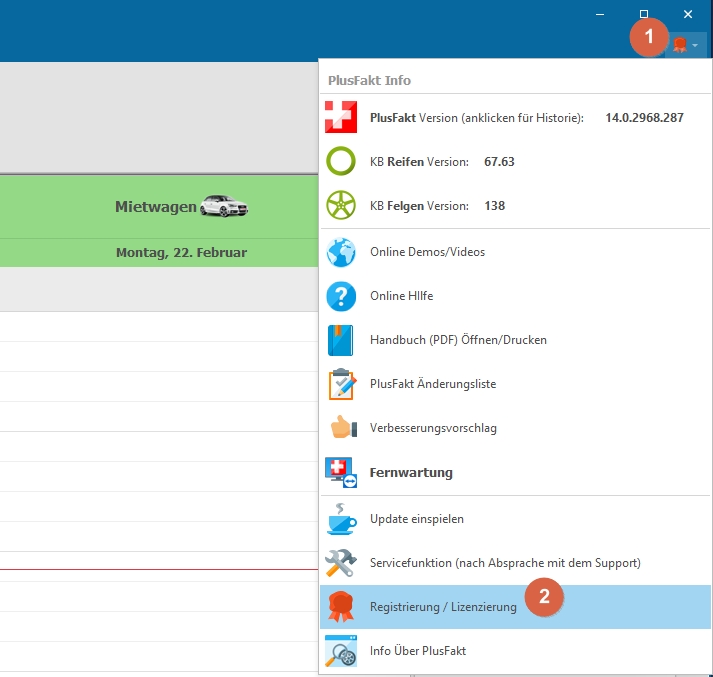This screenshot has height=677, width=713.
Task: Select Update einspielen
Action: 516,519
